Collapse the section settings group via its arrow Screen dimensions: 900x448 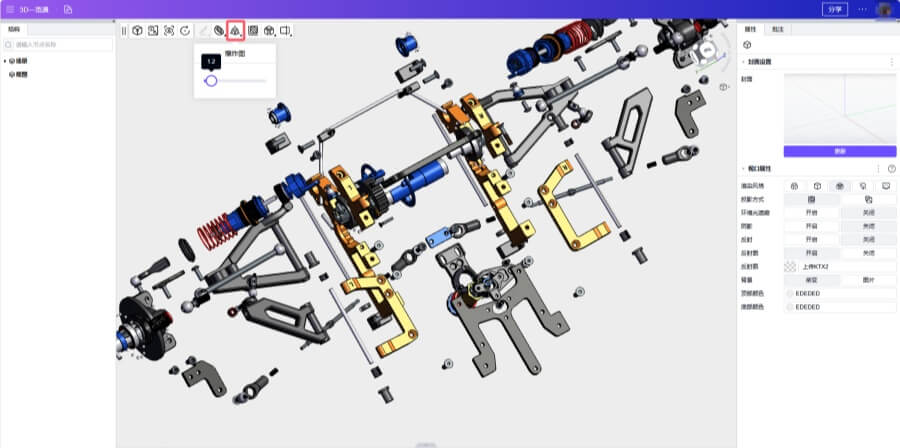coord(744,62)
